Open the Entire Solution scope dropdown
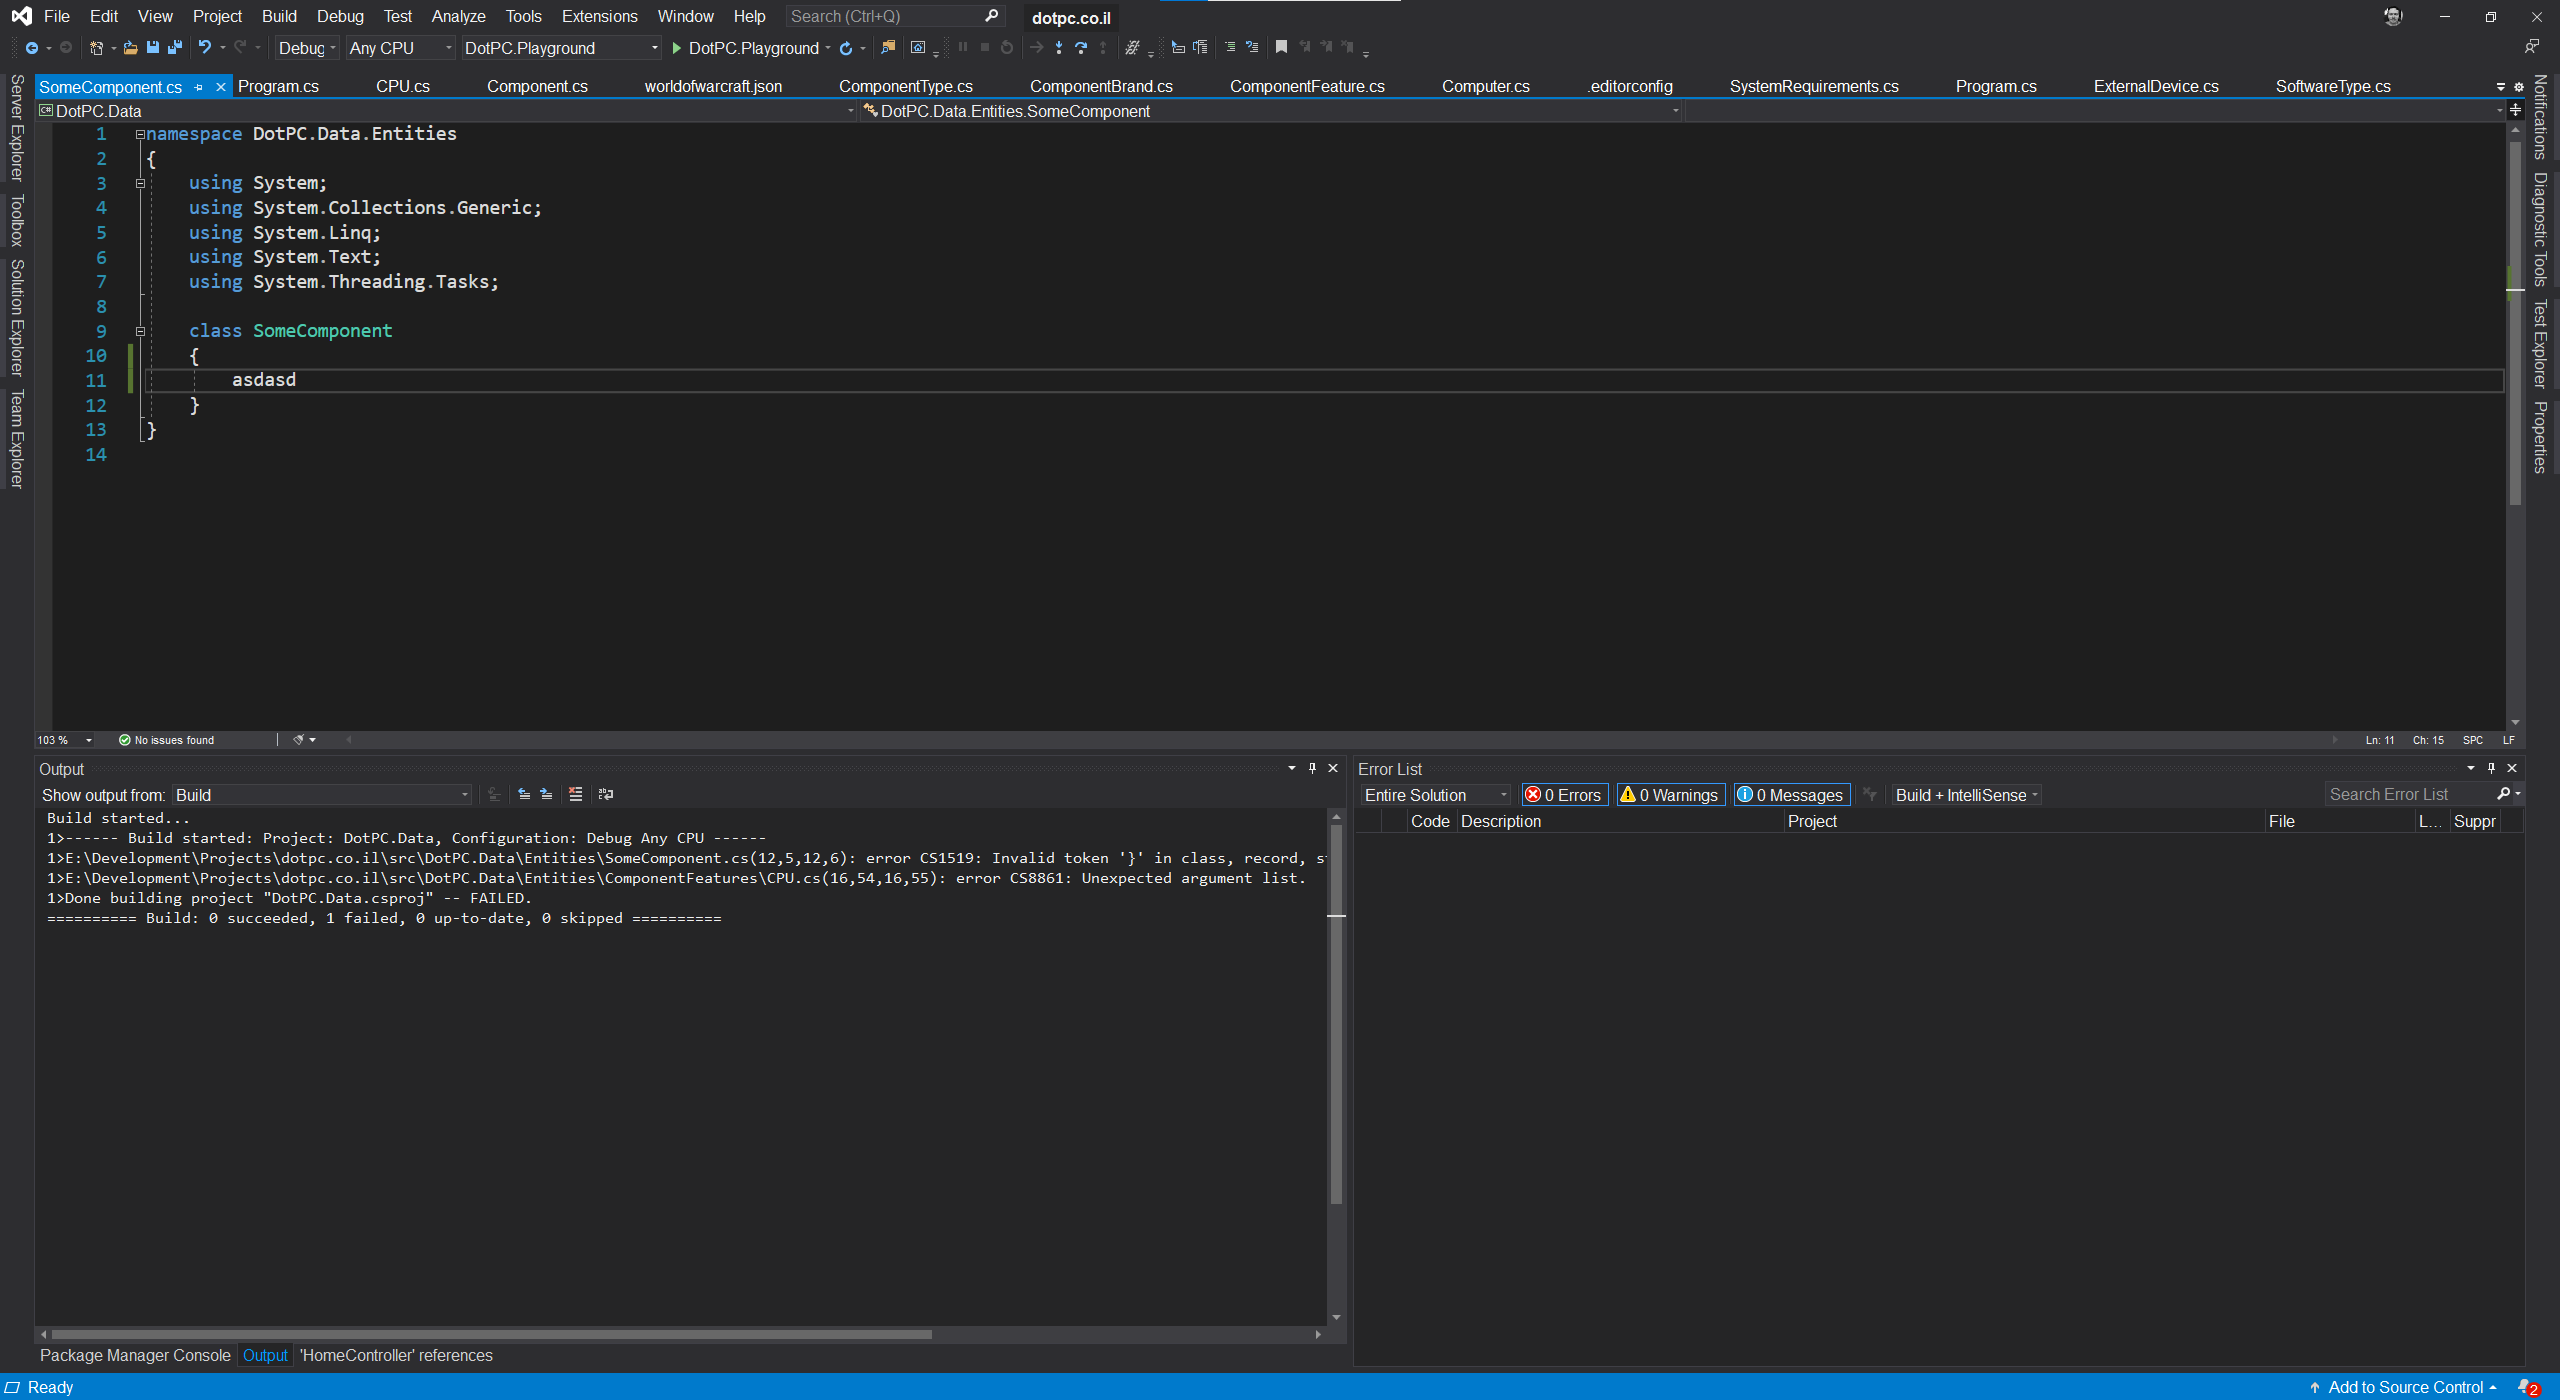 tap(1435, 795)
